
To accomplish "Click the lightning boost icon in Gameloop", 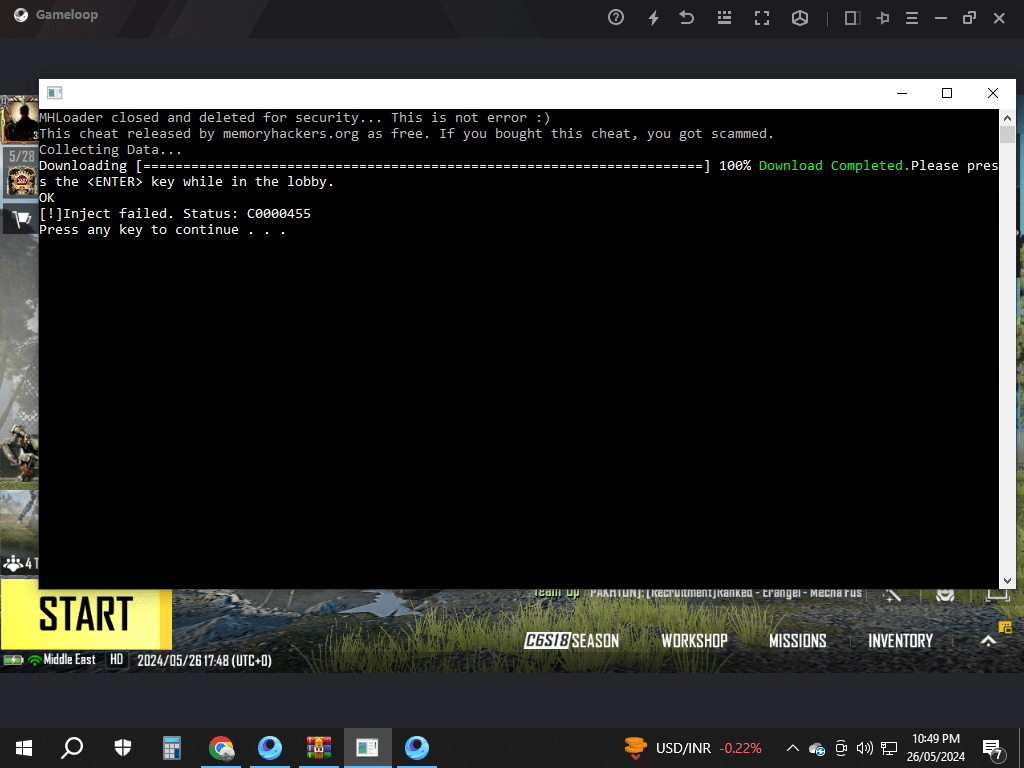I will 653,18.
